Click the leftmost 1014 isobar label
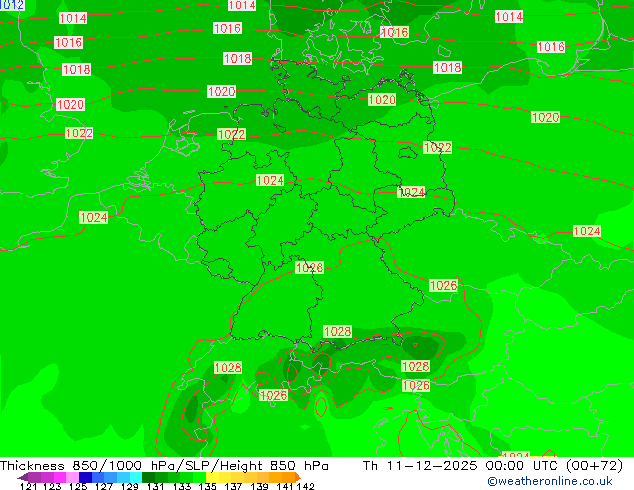Screen dimensions: 634x490 (73, 18)
